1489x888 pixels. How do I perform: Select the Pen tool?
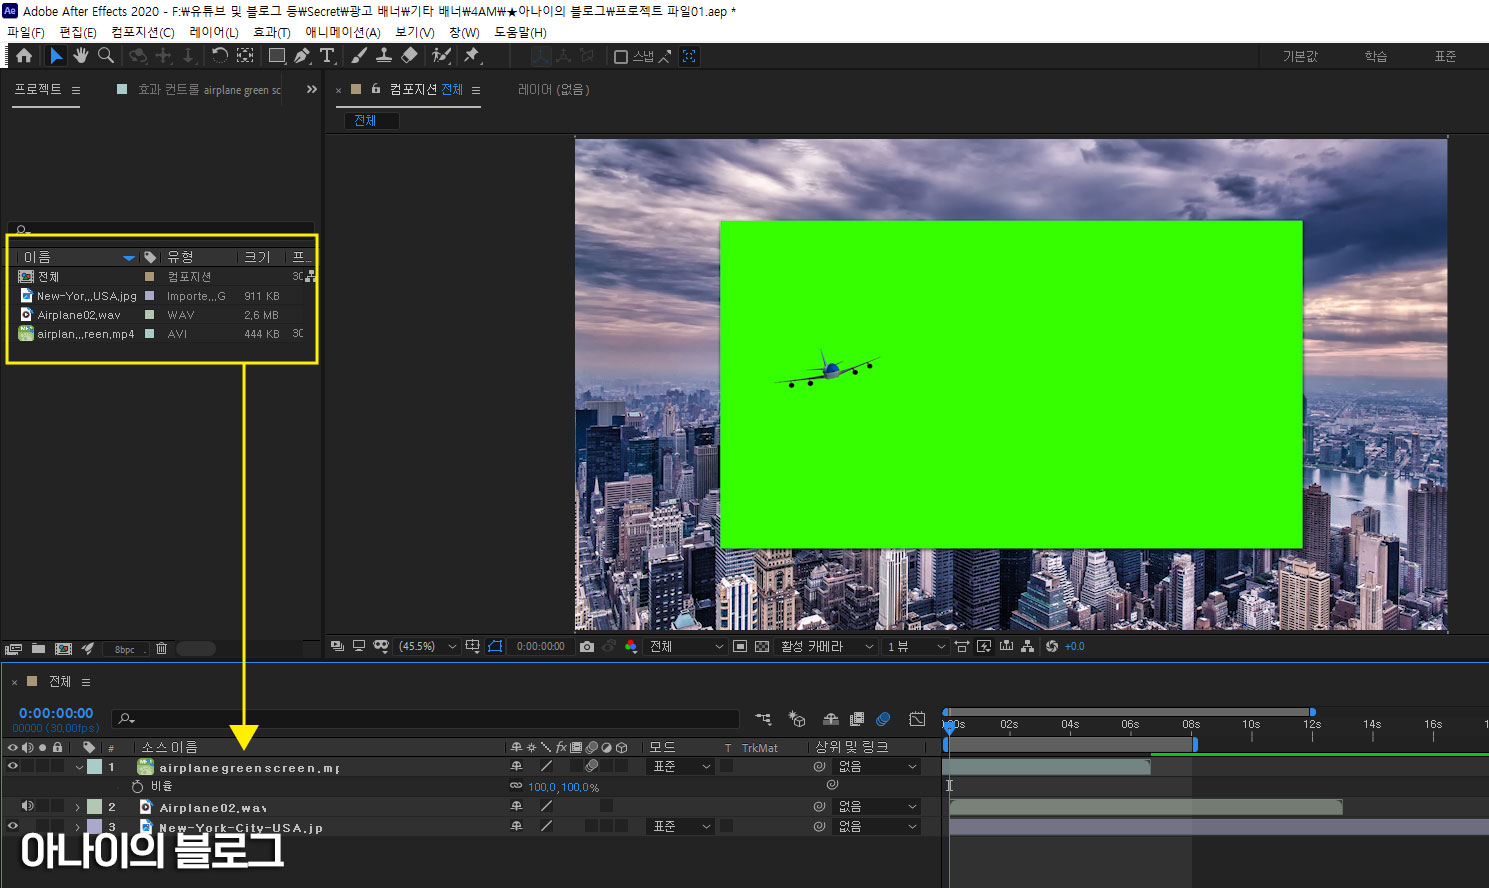[x=302, y=56]
